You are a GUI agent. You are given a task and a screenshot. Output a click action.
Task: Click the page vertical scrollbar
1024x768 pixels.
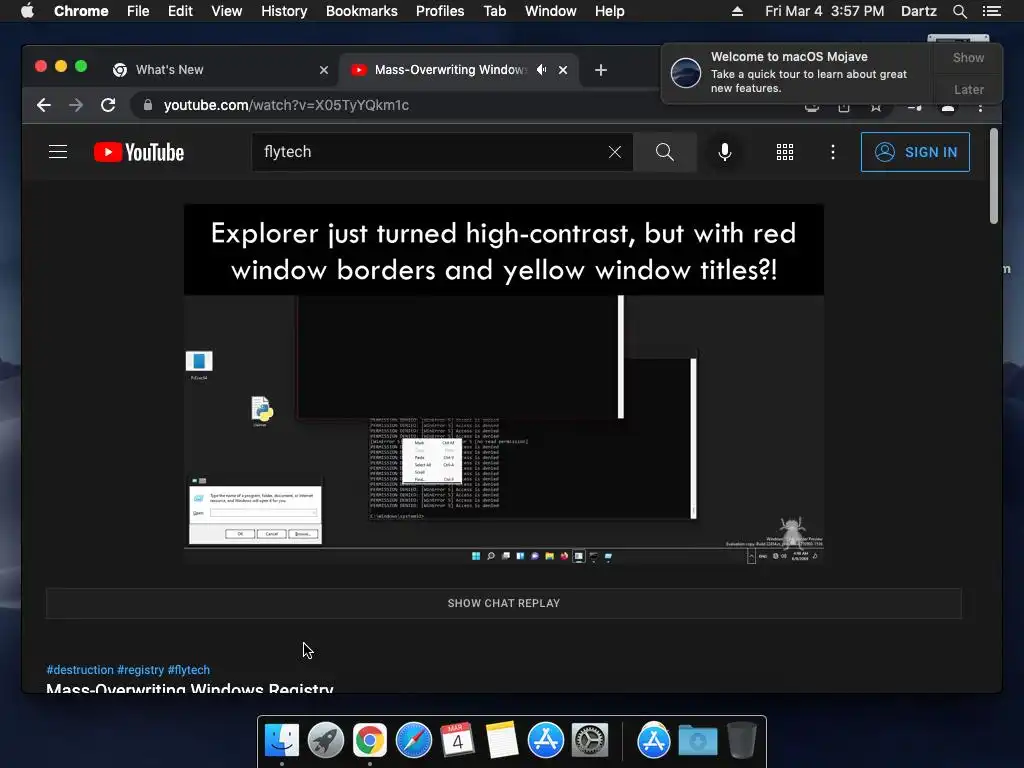(x=994, y=176)
